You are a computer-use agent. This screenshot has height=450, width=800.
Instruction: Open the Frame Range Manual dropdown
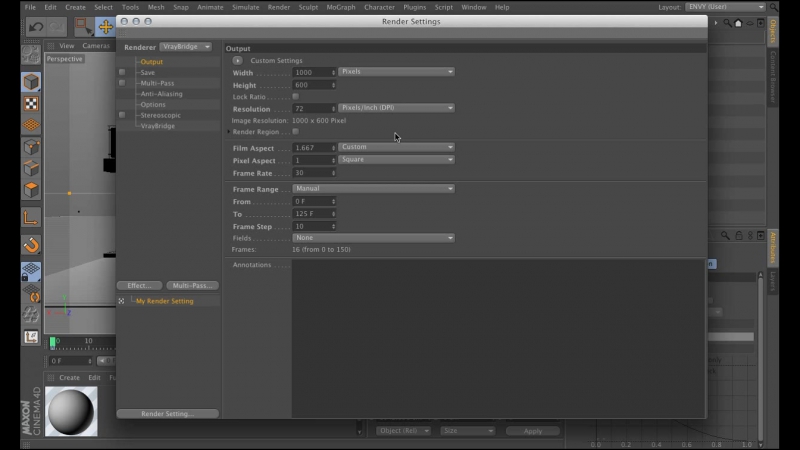373,189
